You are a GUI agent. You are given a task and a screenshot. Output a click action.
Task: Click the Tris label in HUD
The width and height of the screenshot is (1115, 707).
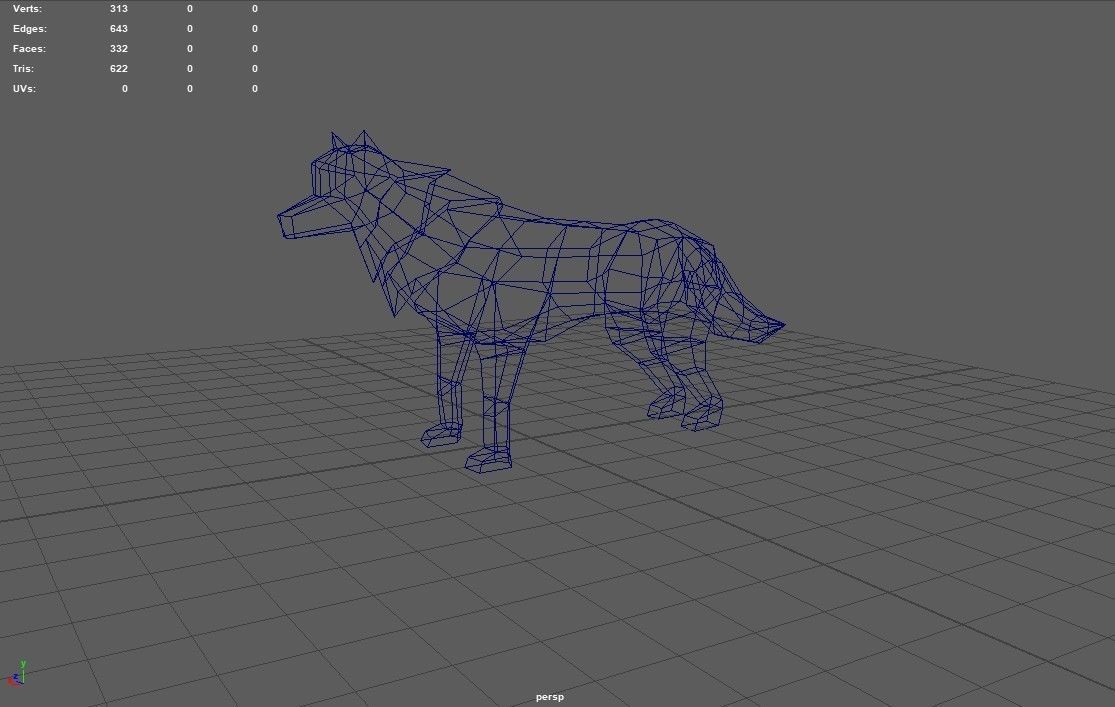23,68
